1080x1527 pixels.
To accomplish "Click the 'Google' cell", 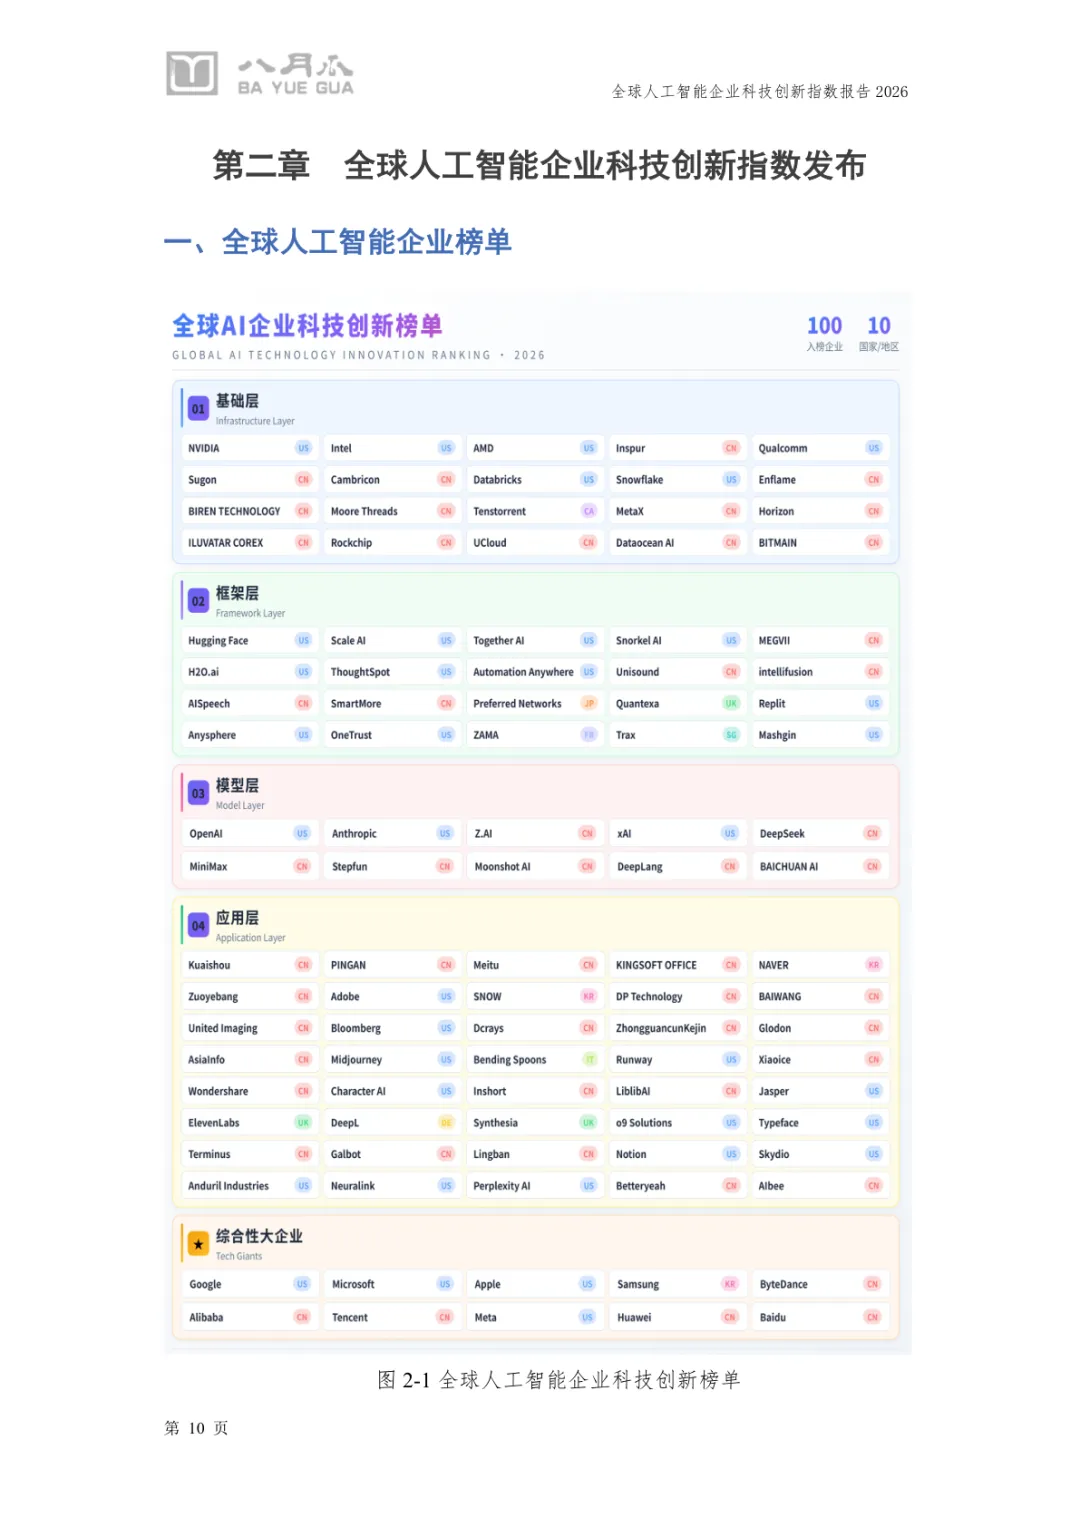I will pyautogui.click(x=249, y=1284).
